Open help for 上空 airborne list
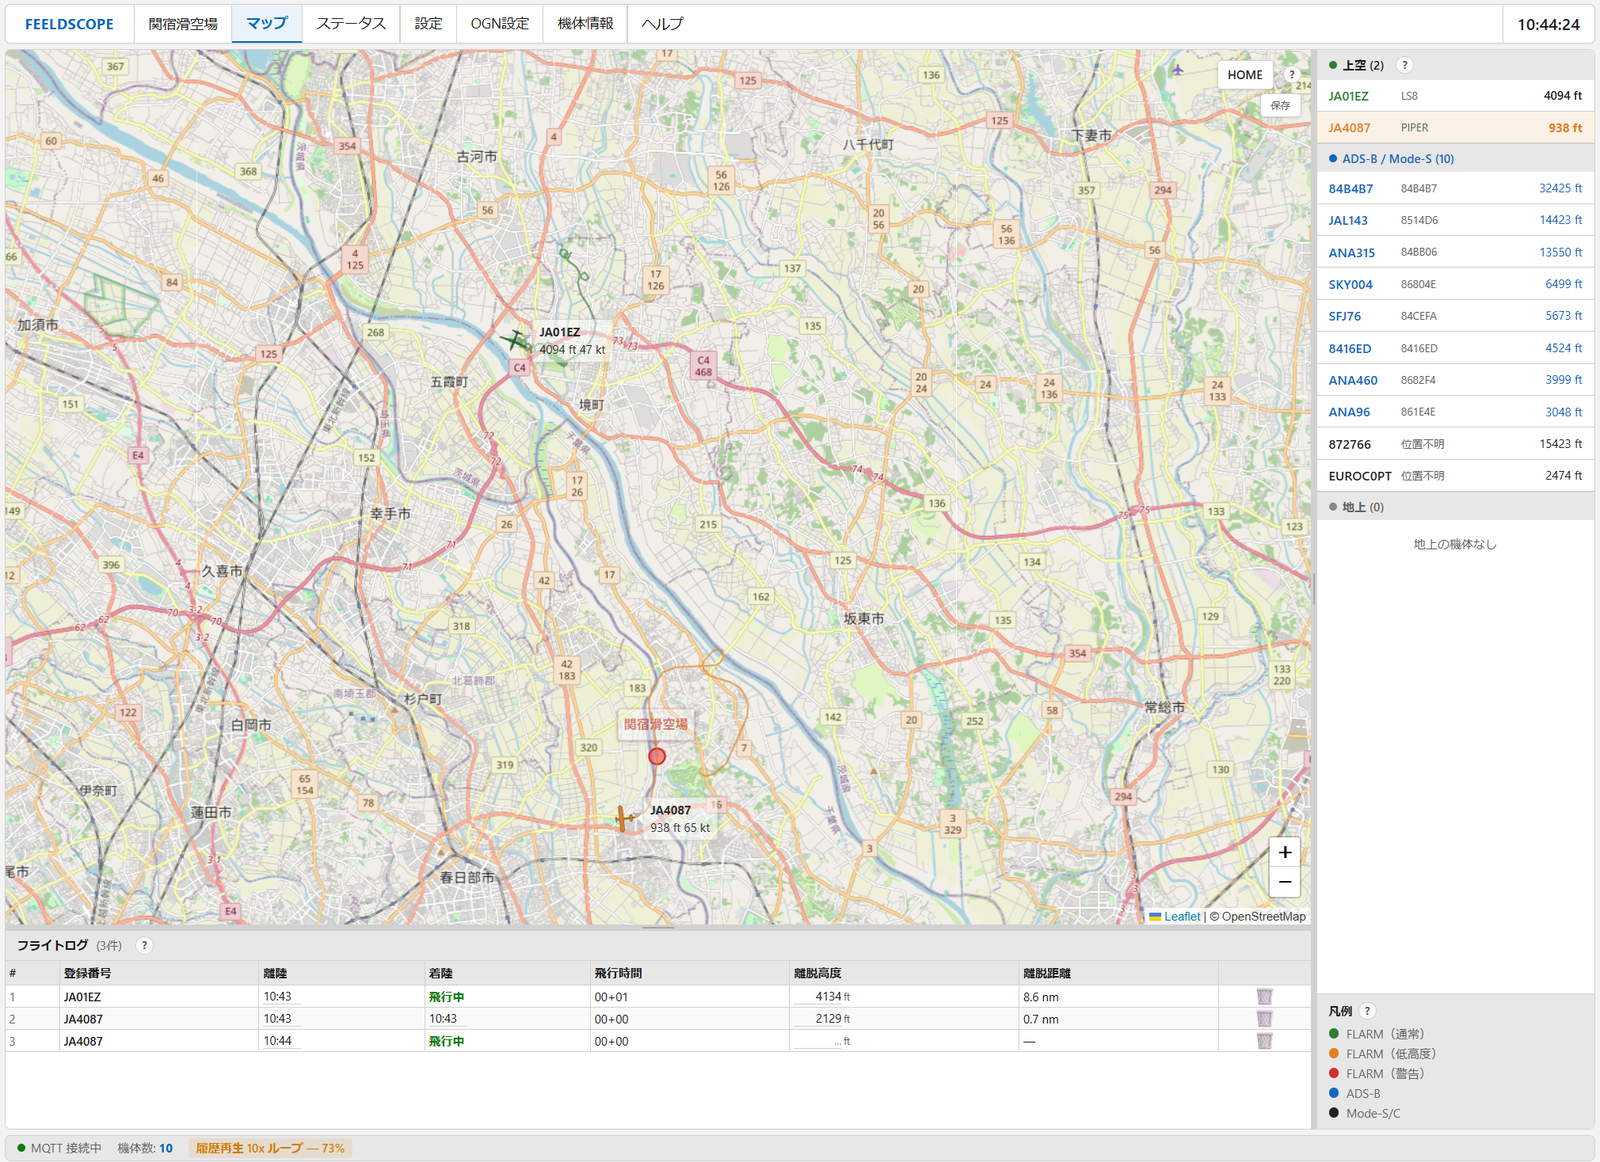Image resolution: width=1600 pixels, height=1162 pixels. click(x=1405, y=65)
